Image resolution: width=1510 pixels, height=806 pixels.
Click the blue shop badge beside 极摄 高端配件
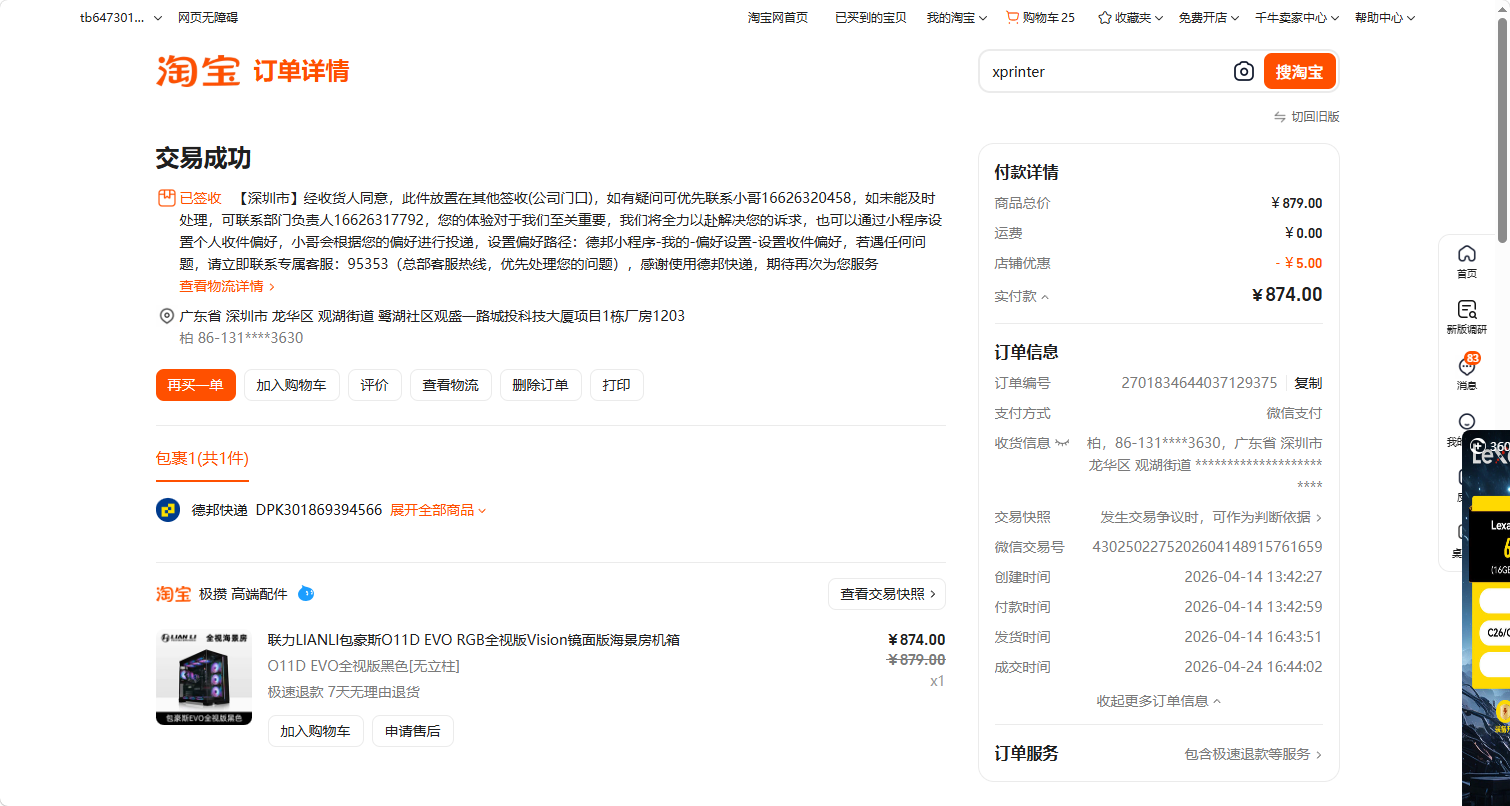(x=307, y=594)
